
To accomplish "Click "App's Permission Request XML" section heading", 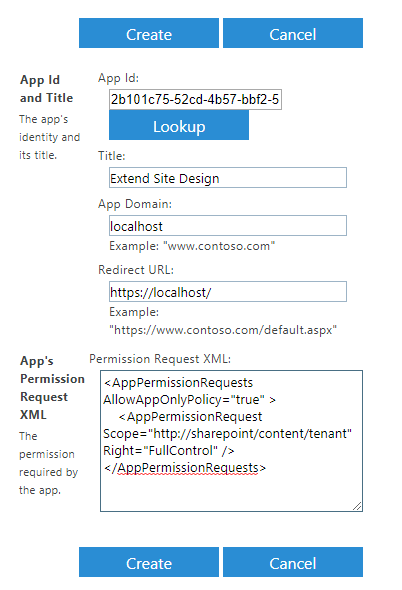I will pyautogui.click(x=52, y=388).
